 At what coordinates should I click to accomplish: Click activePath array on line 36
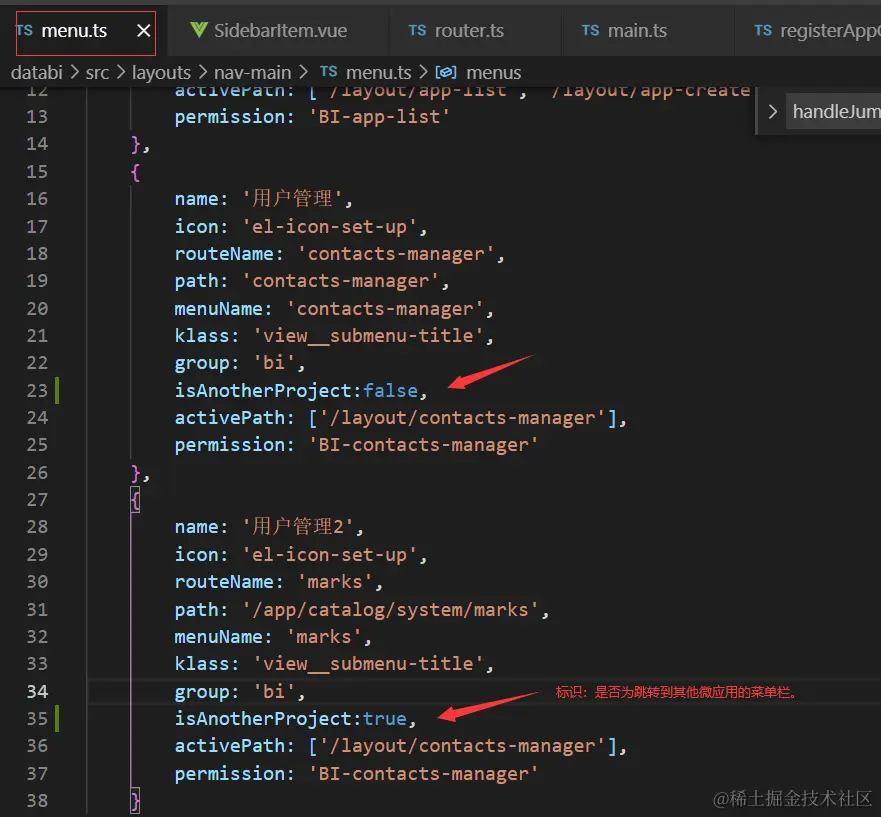[463, 746]
